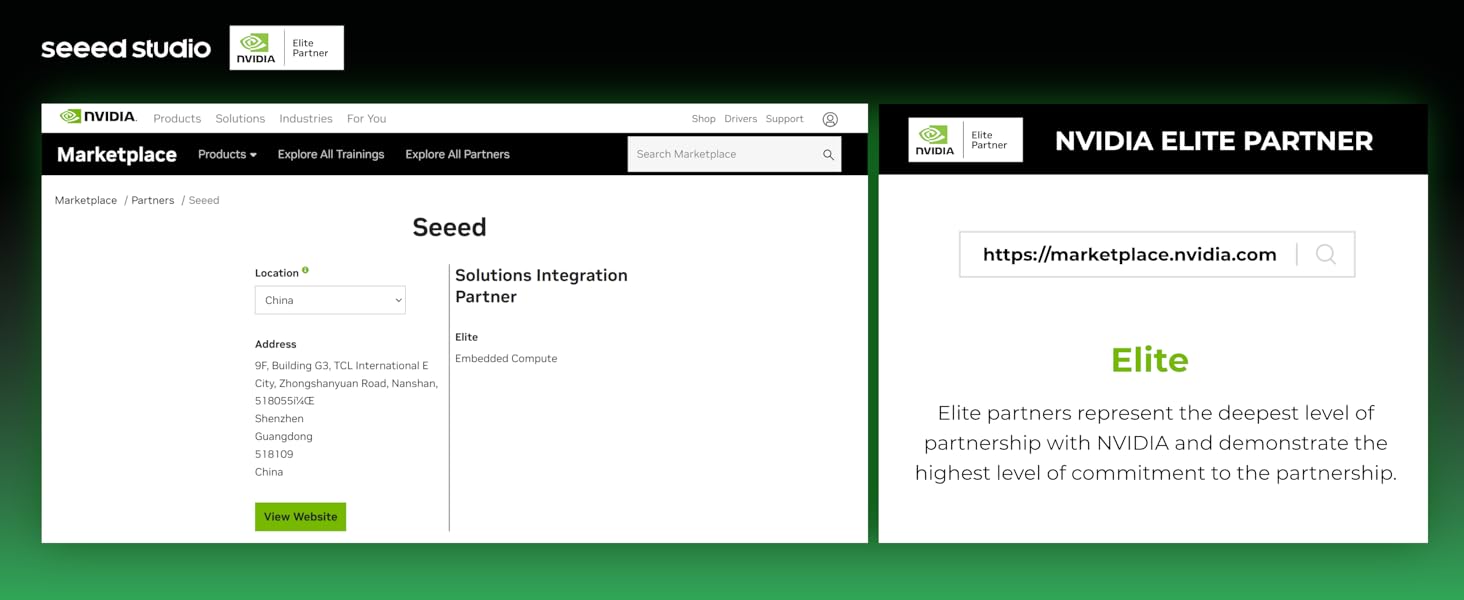
Task: Click the NVIDIA ELITE PARTNER banner title
Action: click(x=1214, y=141)
